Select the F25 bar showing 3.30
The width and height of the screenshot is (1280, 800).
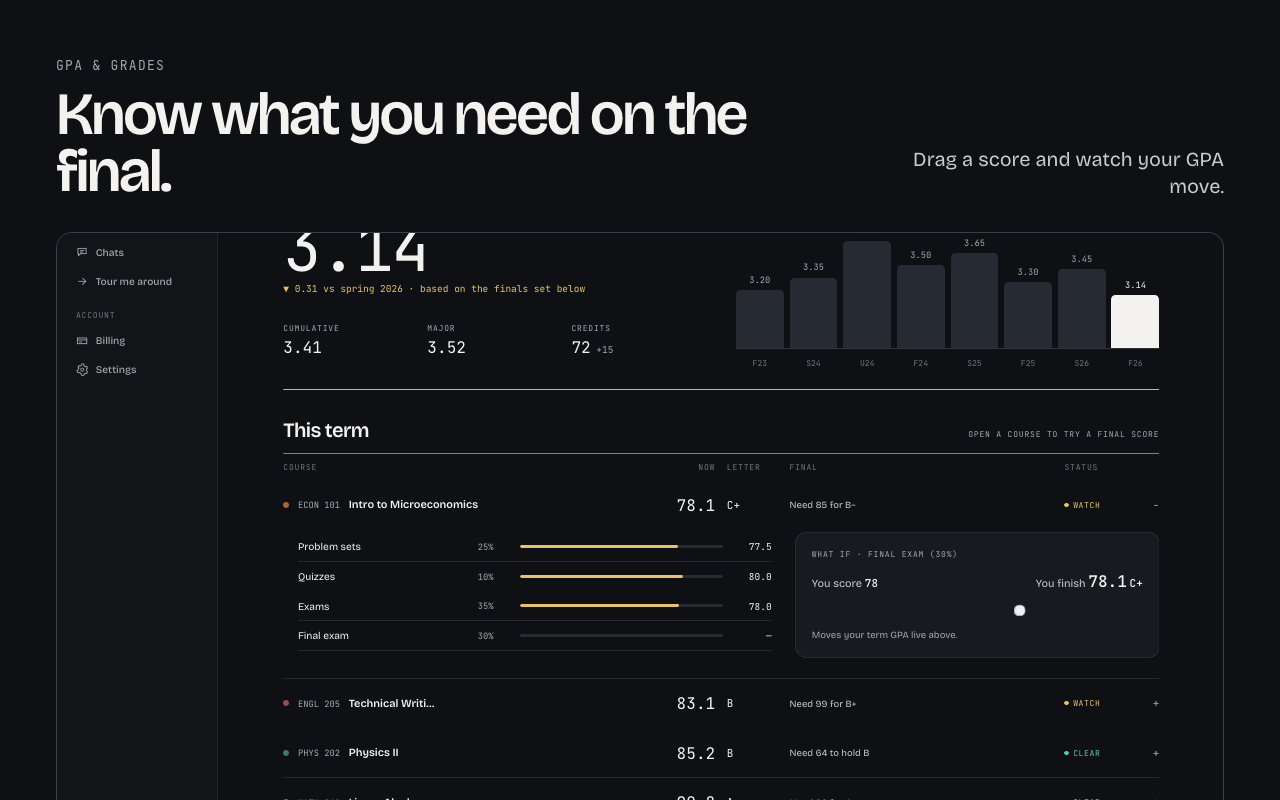pyautogui.click(x=1028, y=315)
